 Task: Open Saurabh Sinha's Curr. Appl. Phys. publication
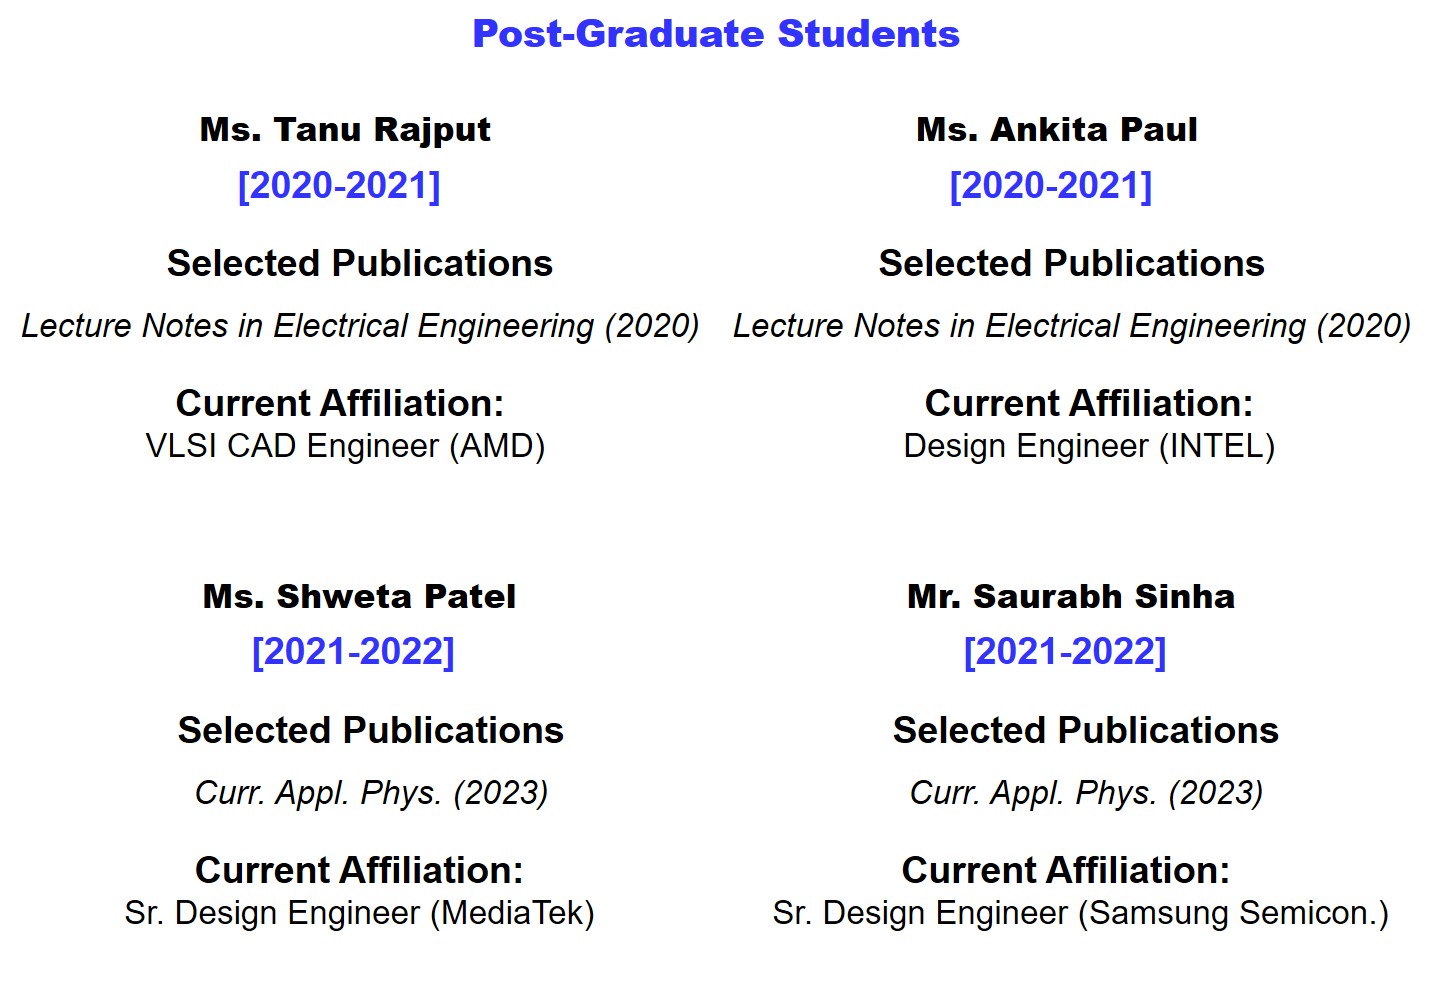click(1086, 793)
